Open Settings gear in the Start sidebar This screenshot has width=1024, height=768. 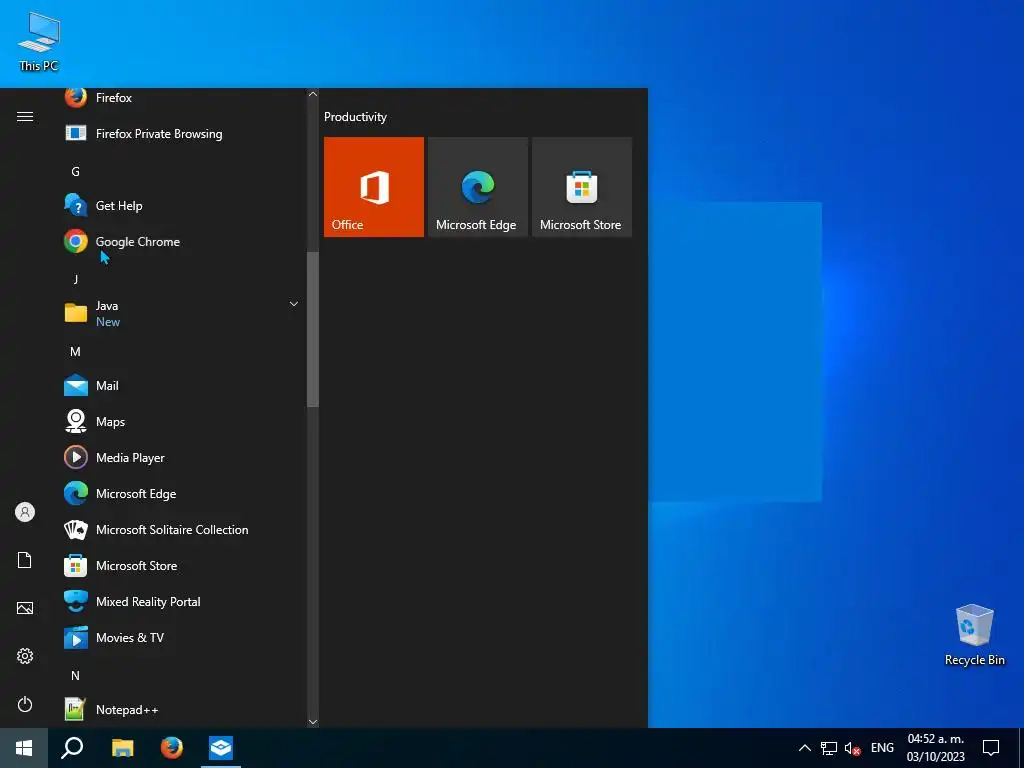coord(25,656)
